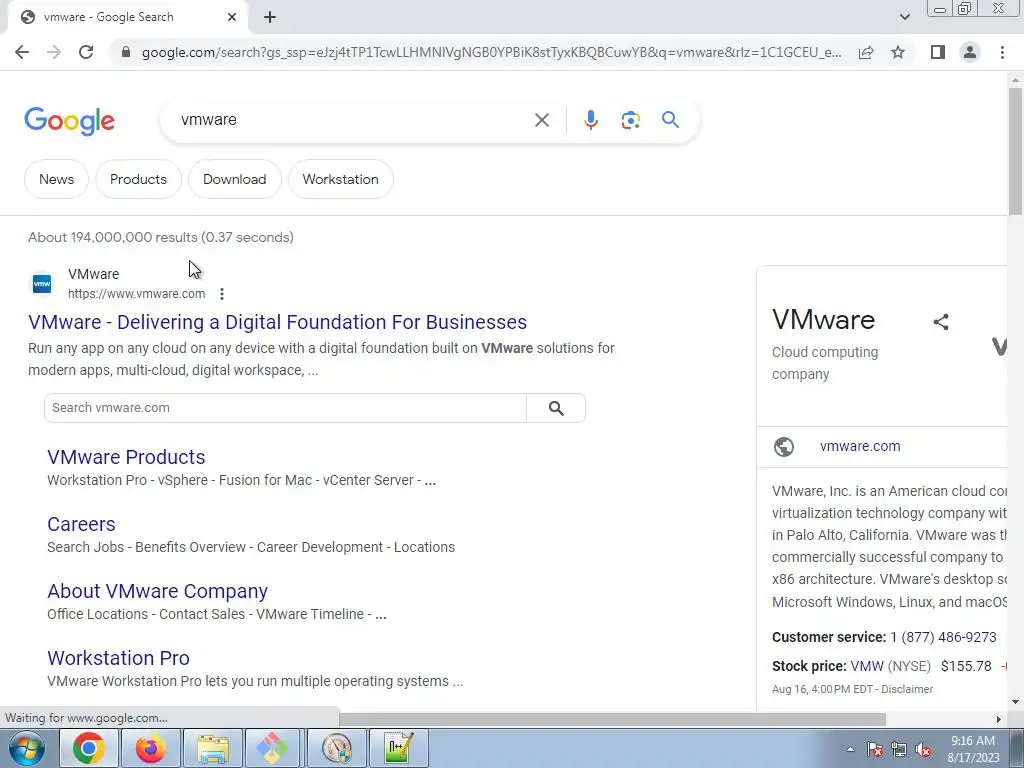The width and height of the screenshot is (1024, 768).
Task: Click the horizontal scrollbar thumb
Action: pos(612,719)
